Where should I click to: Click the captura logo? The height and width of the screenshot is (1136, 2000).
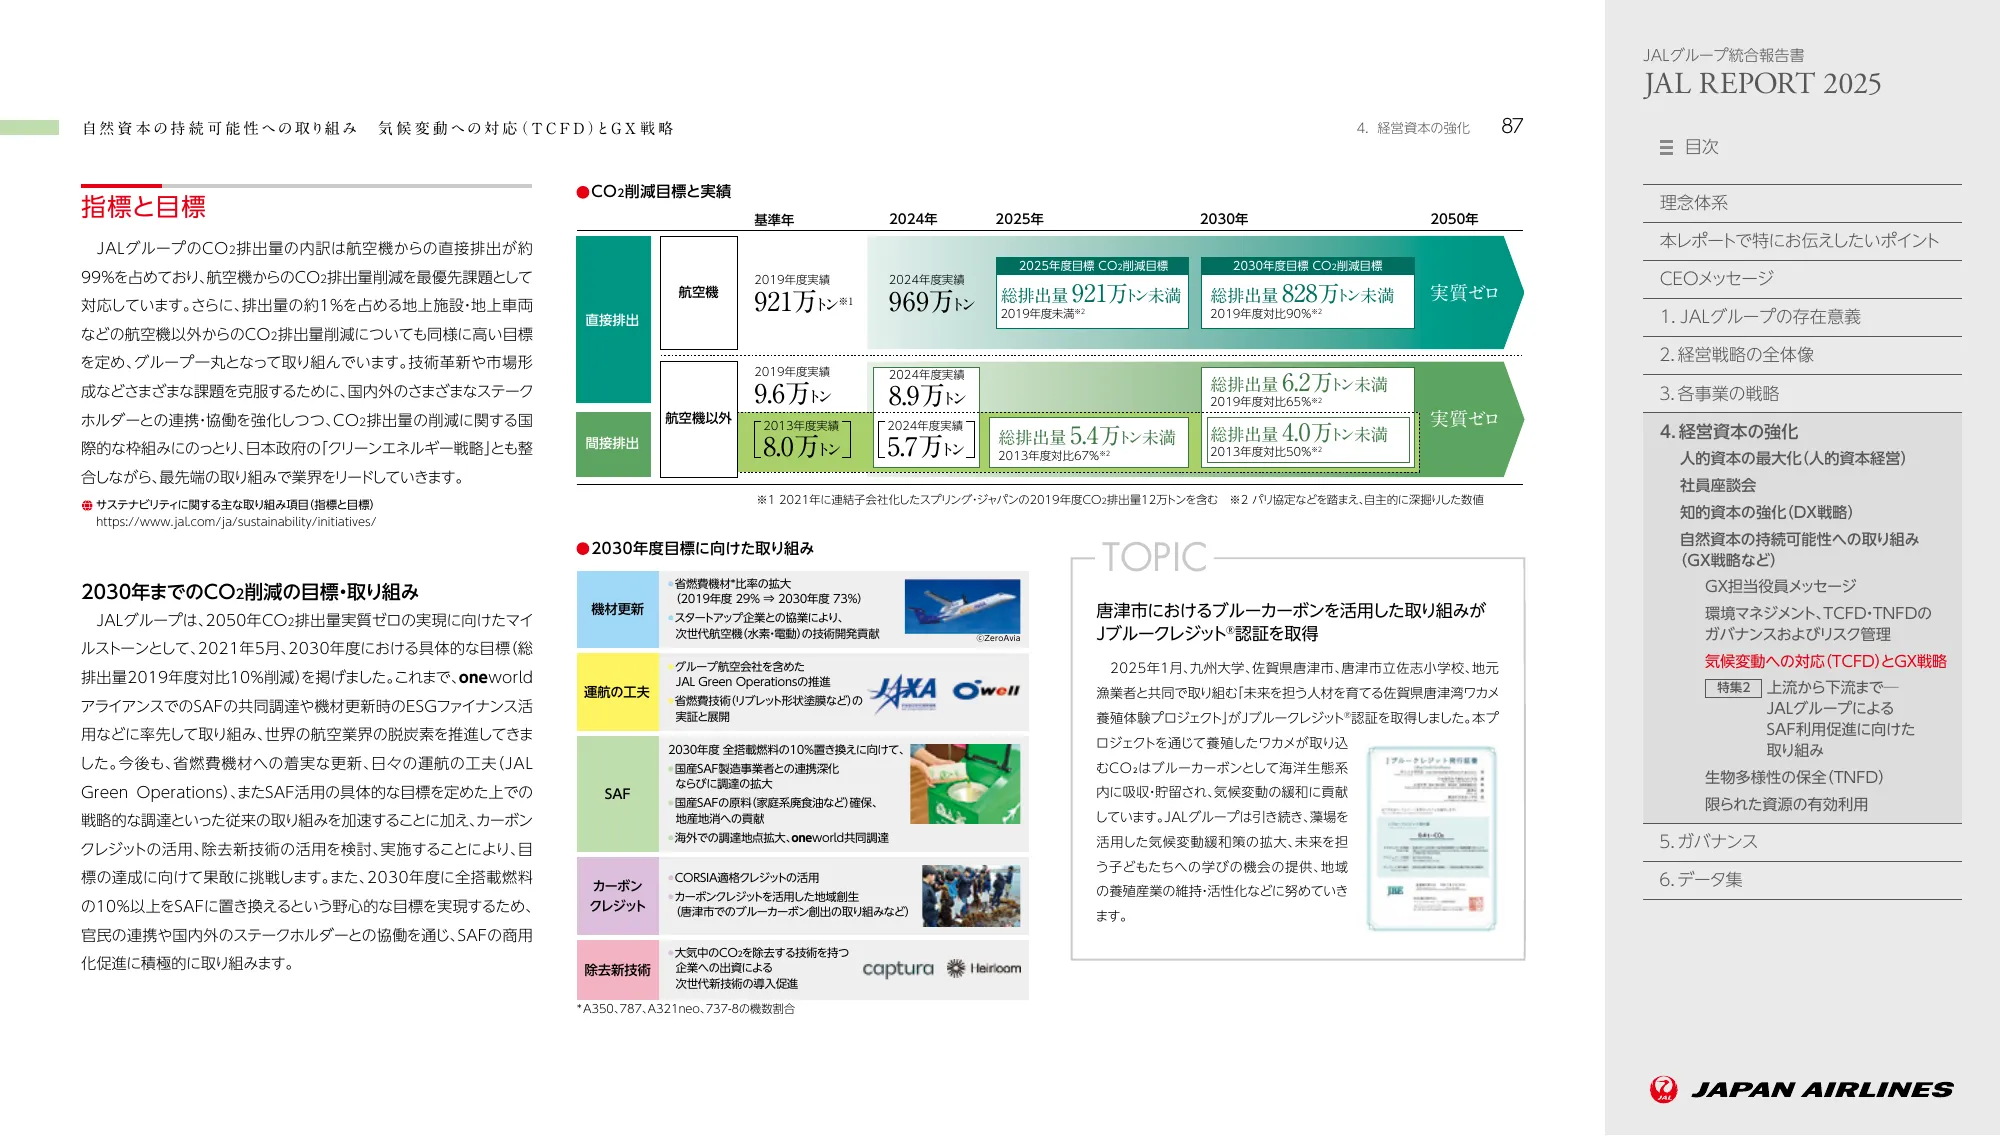pos(897,969)
